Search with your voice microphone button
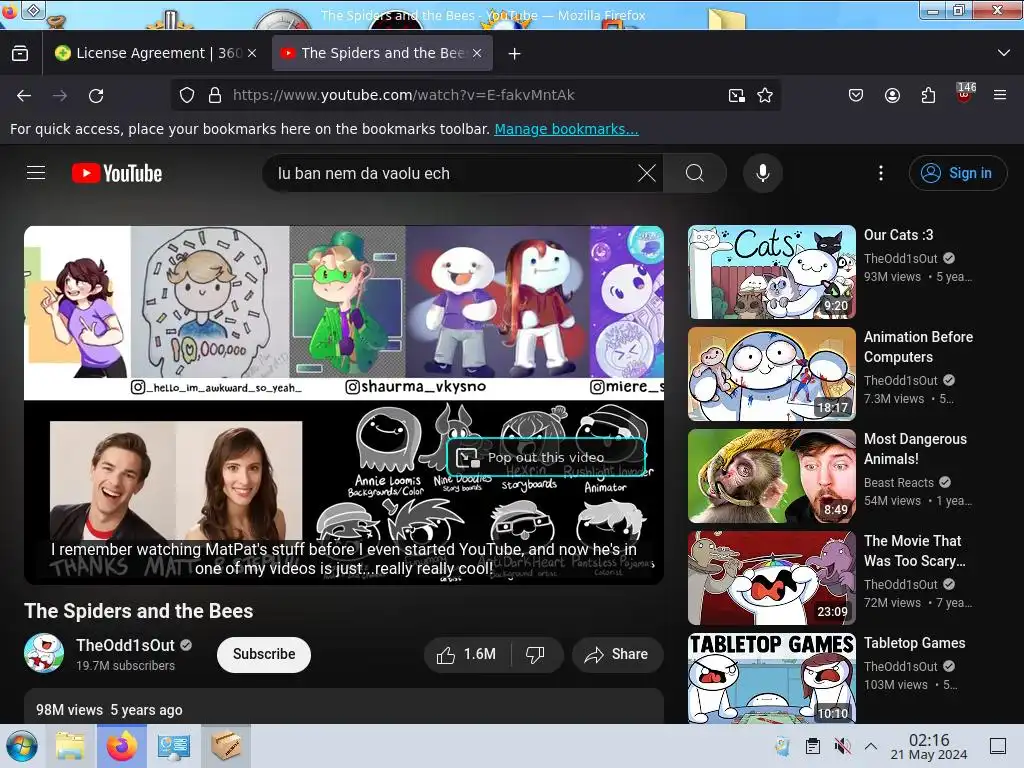 (x=763, y=173)
